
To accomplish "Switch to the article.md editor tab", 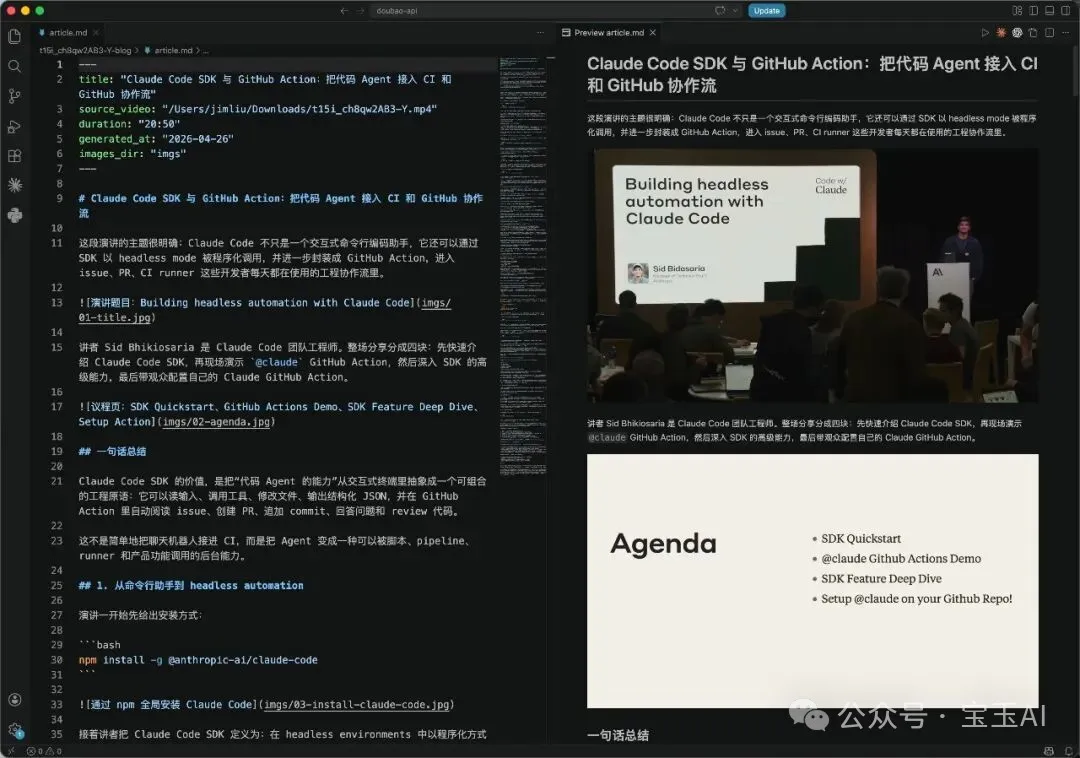I will pyautogui.click(x=68, y=32).
